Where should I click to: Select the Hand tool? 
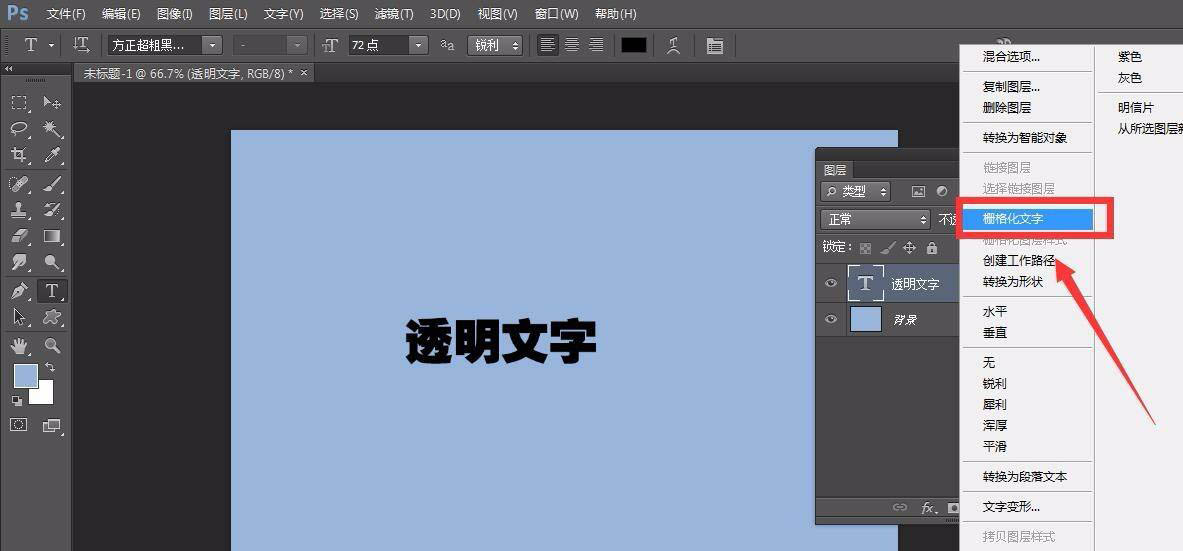[x=20, y=346]
